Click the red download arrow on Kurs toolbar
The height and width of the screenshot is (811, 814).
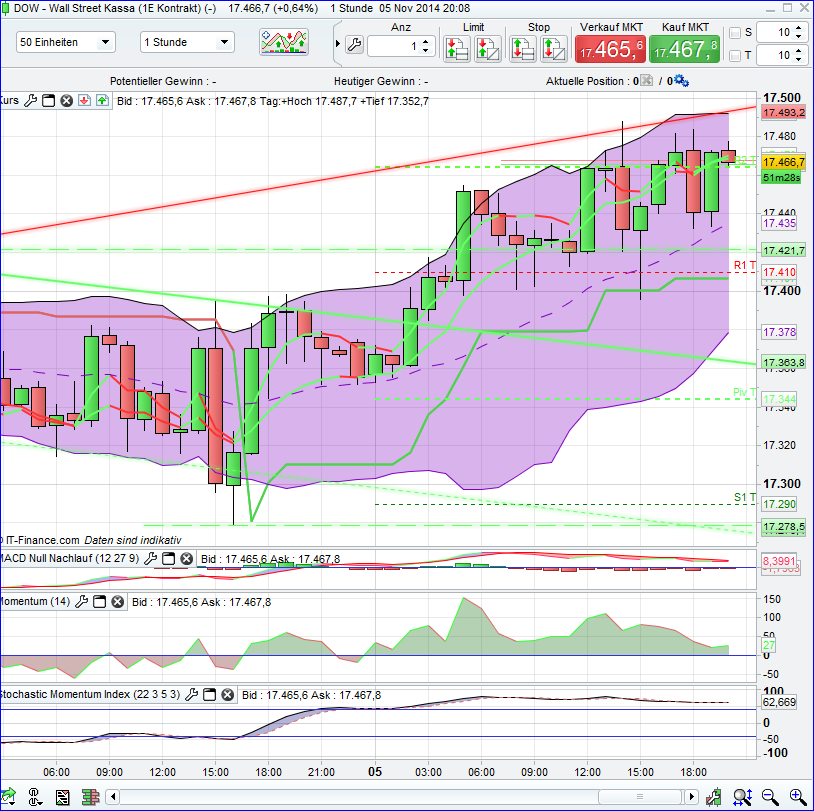tap(84, 100)
